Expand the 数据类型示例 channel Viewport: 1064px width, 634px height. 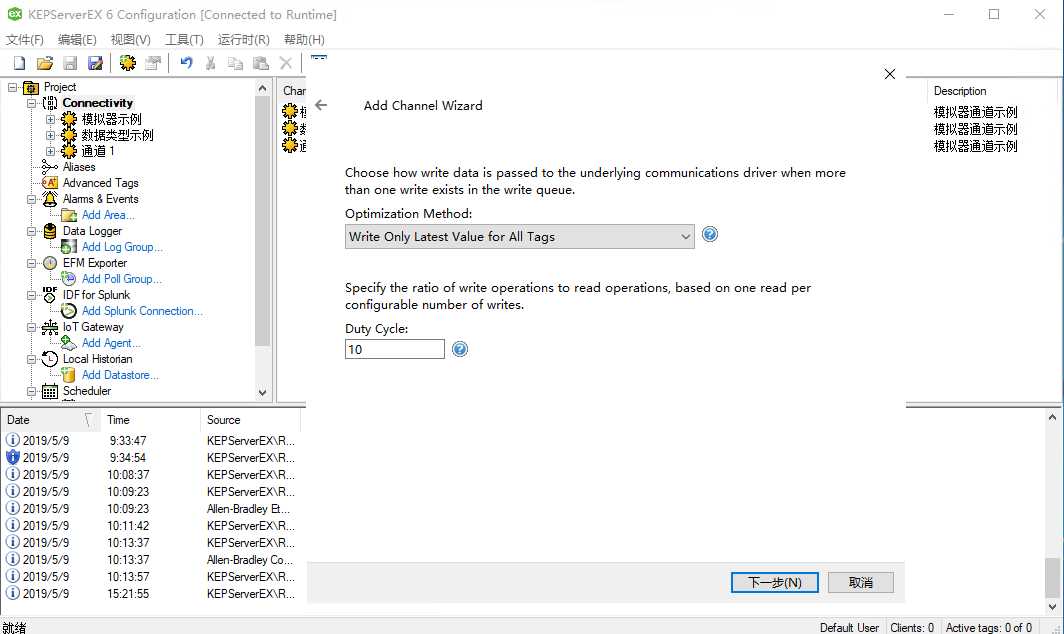[50, 135]
